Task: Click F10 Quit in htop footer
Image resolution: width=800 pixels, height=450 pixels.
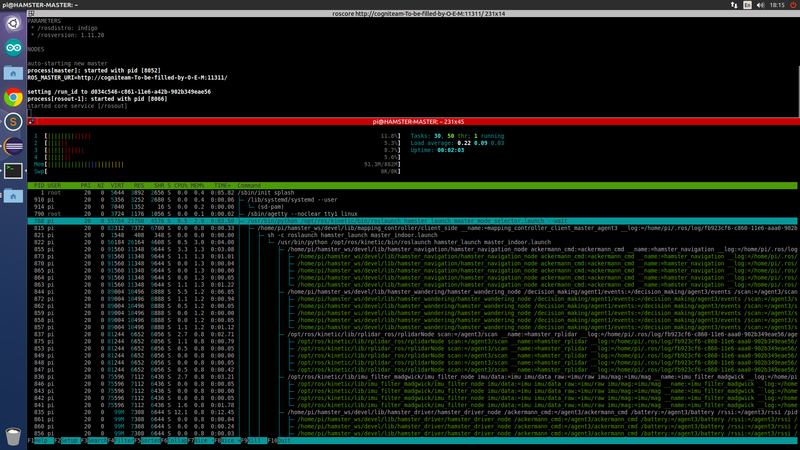Action: click(x=280, y=440)
